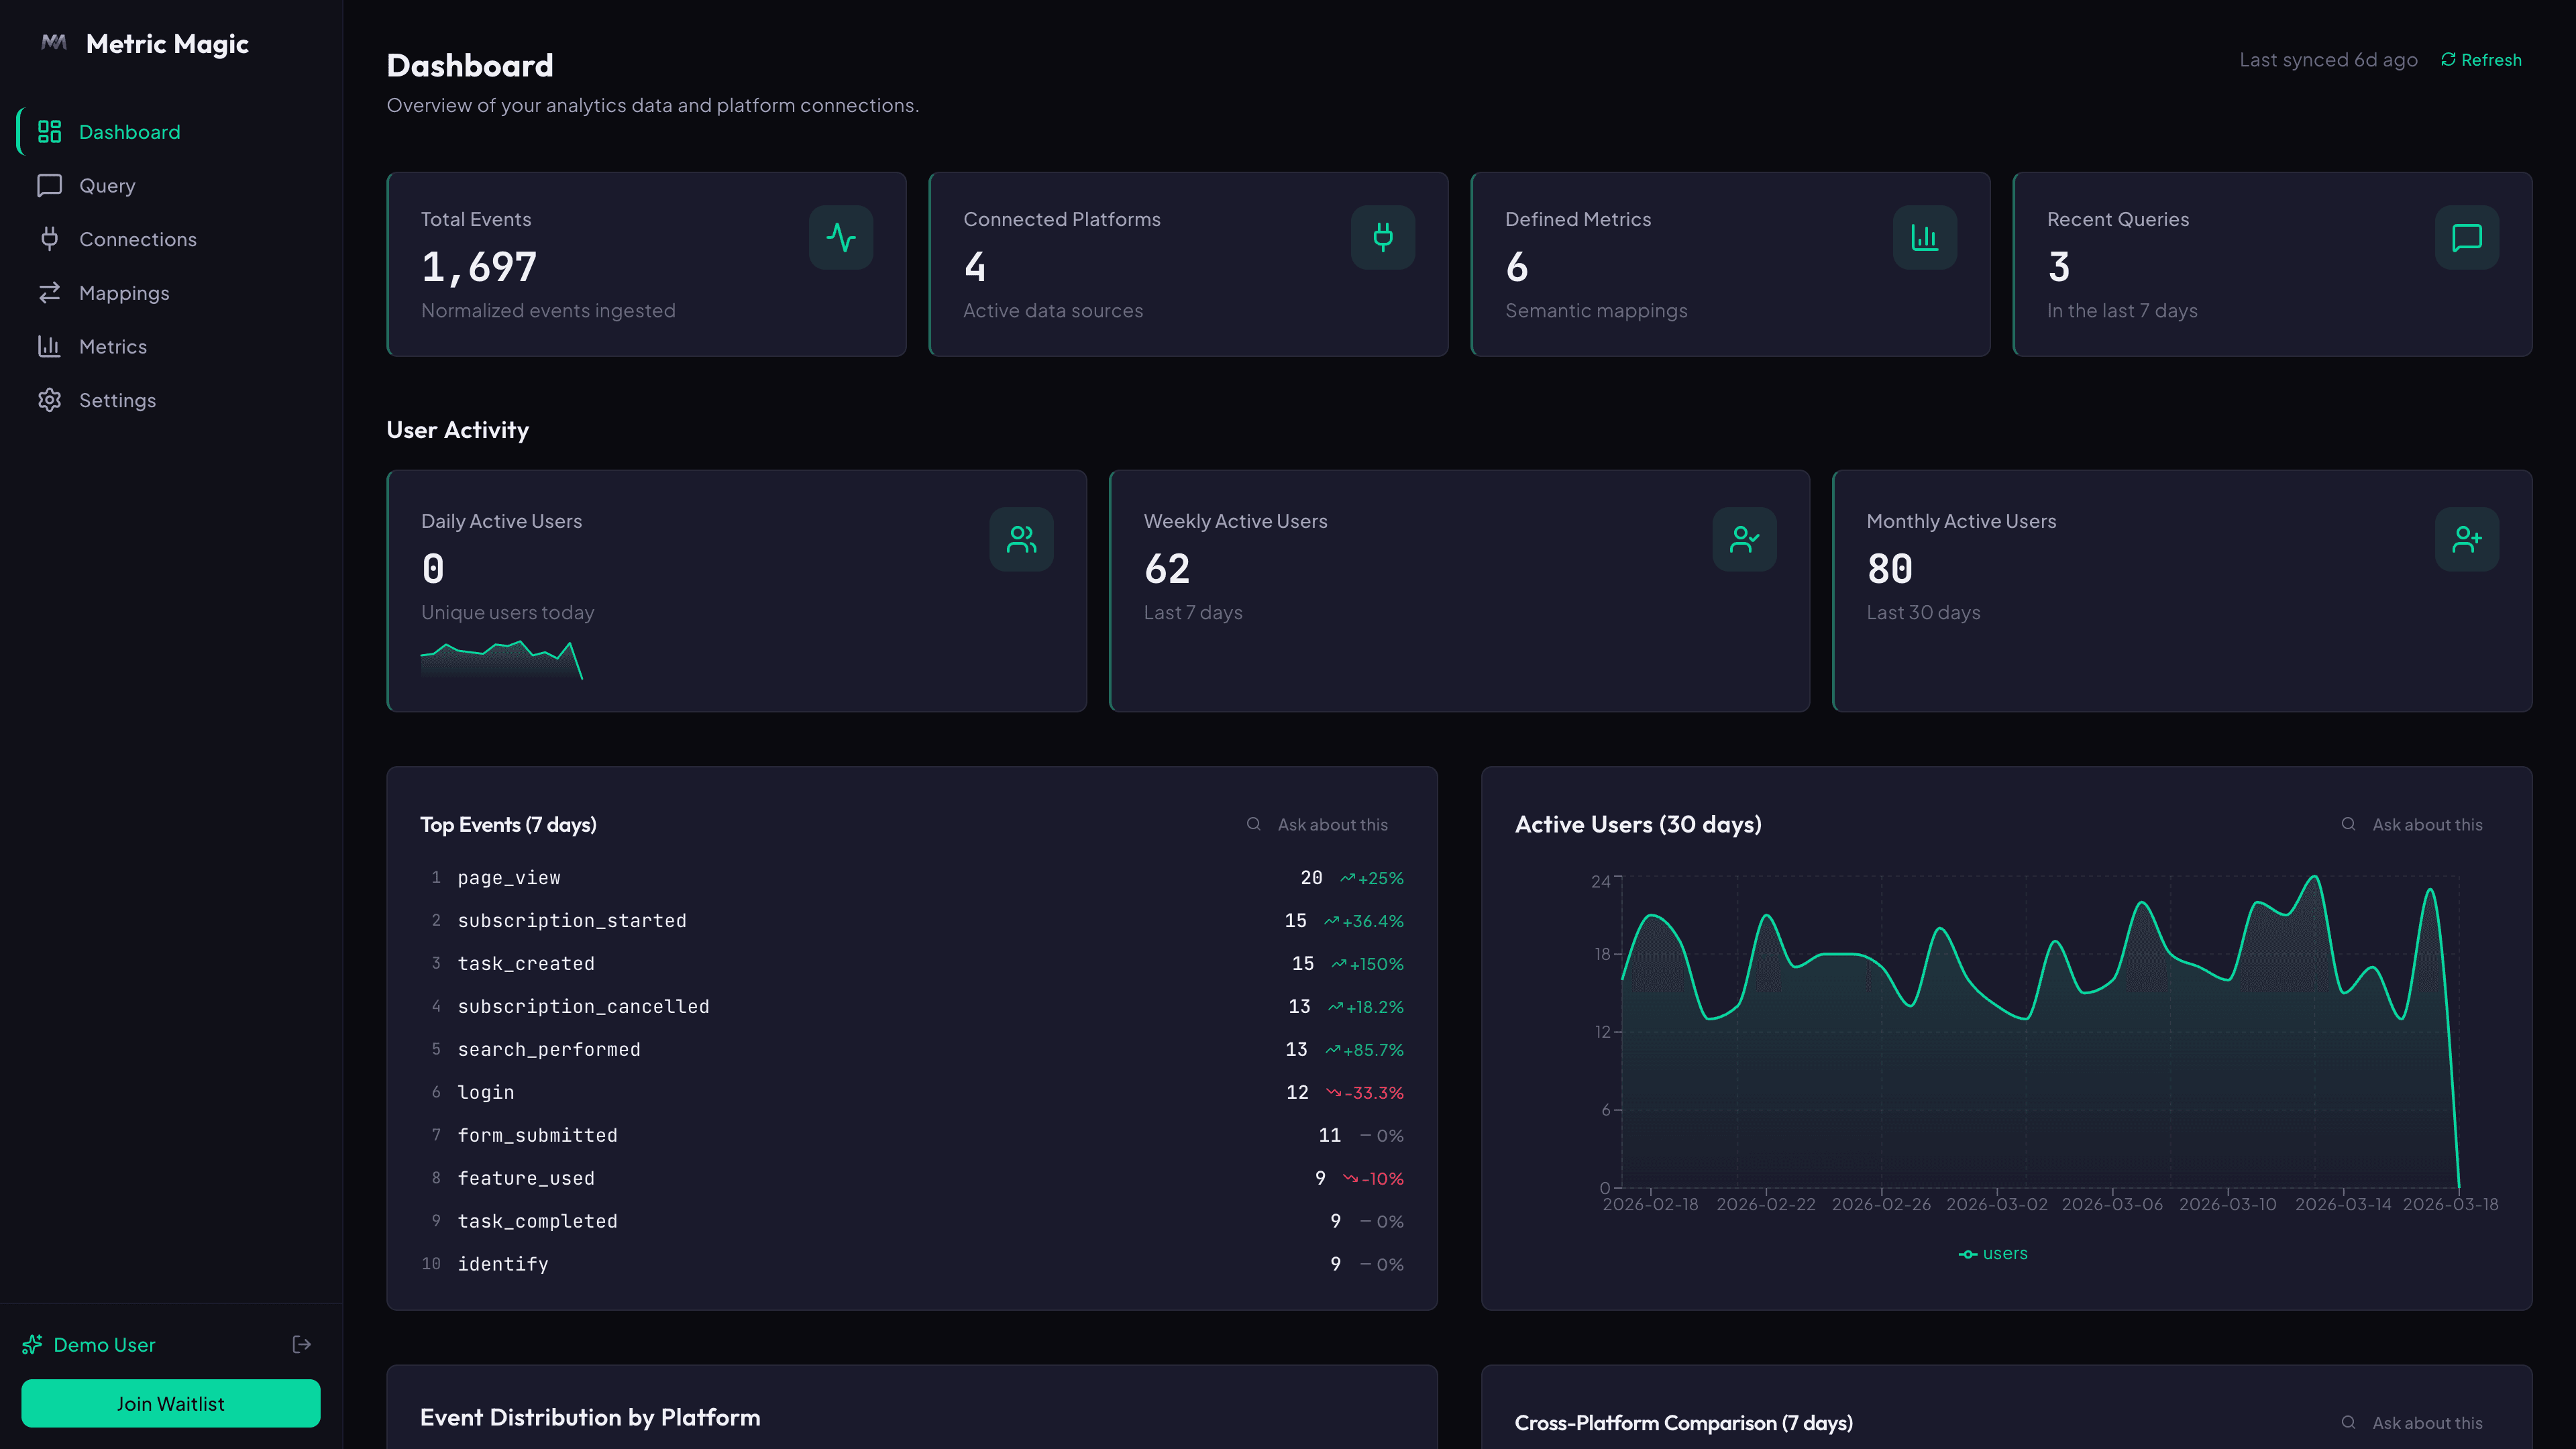Select the Mappings arrows icon in sidebar
This screenshot has width=2576, height=1449.
click(x=50, y=292)
